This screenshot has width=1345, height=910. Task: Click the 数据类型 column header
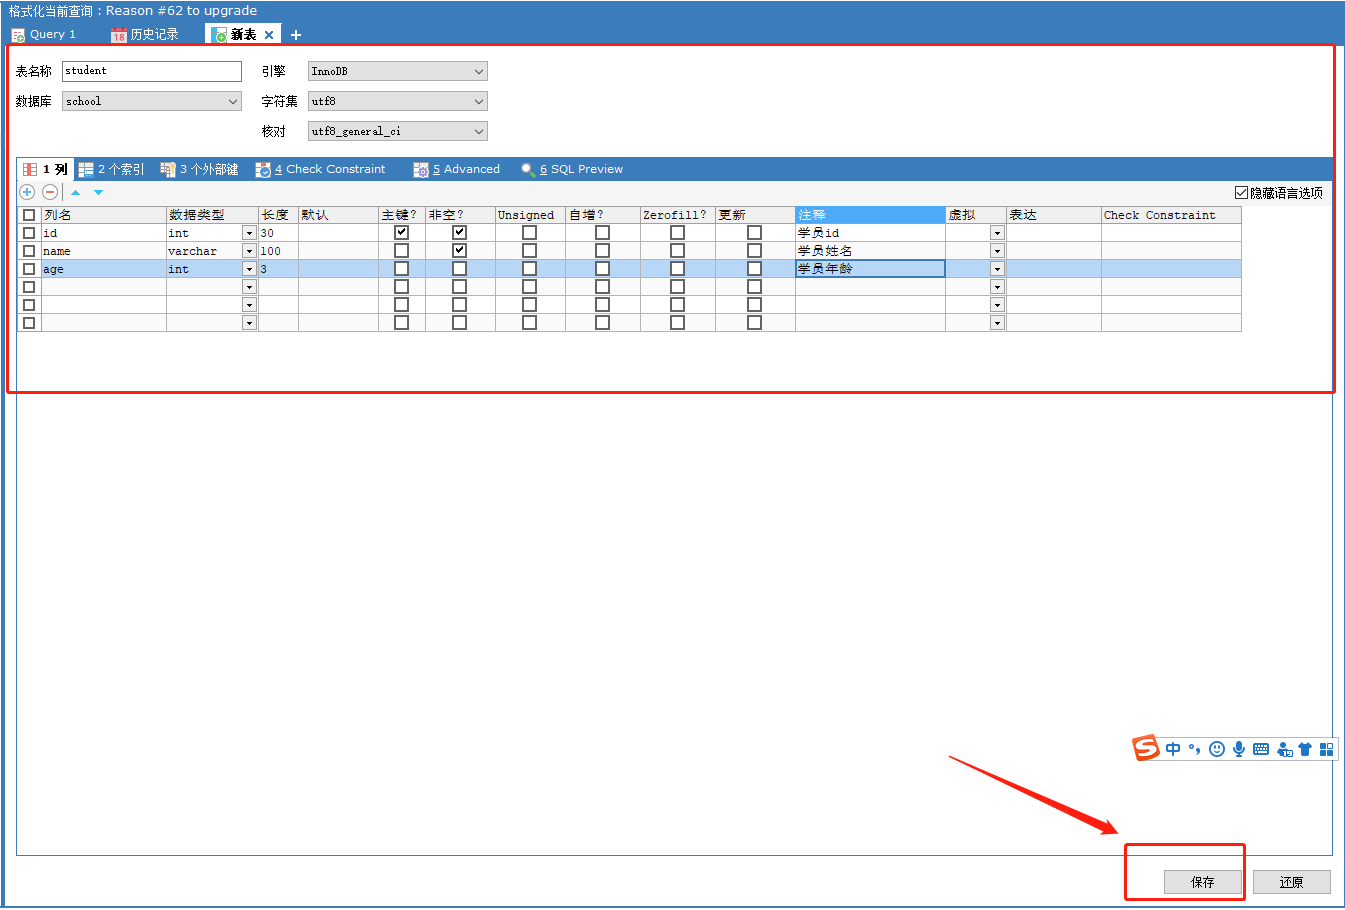click(212, 215)
